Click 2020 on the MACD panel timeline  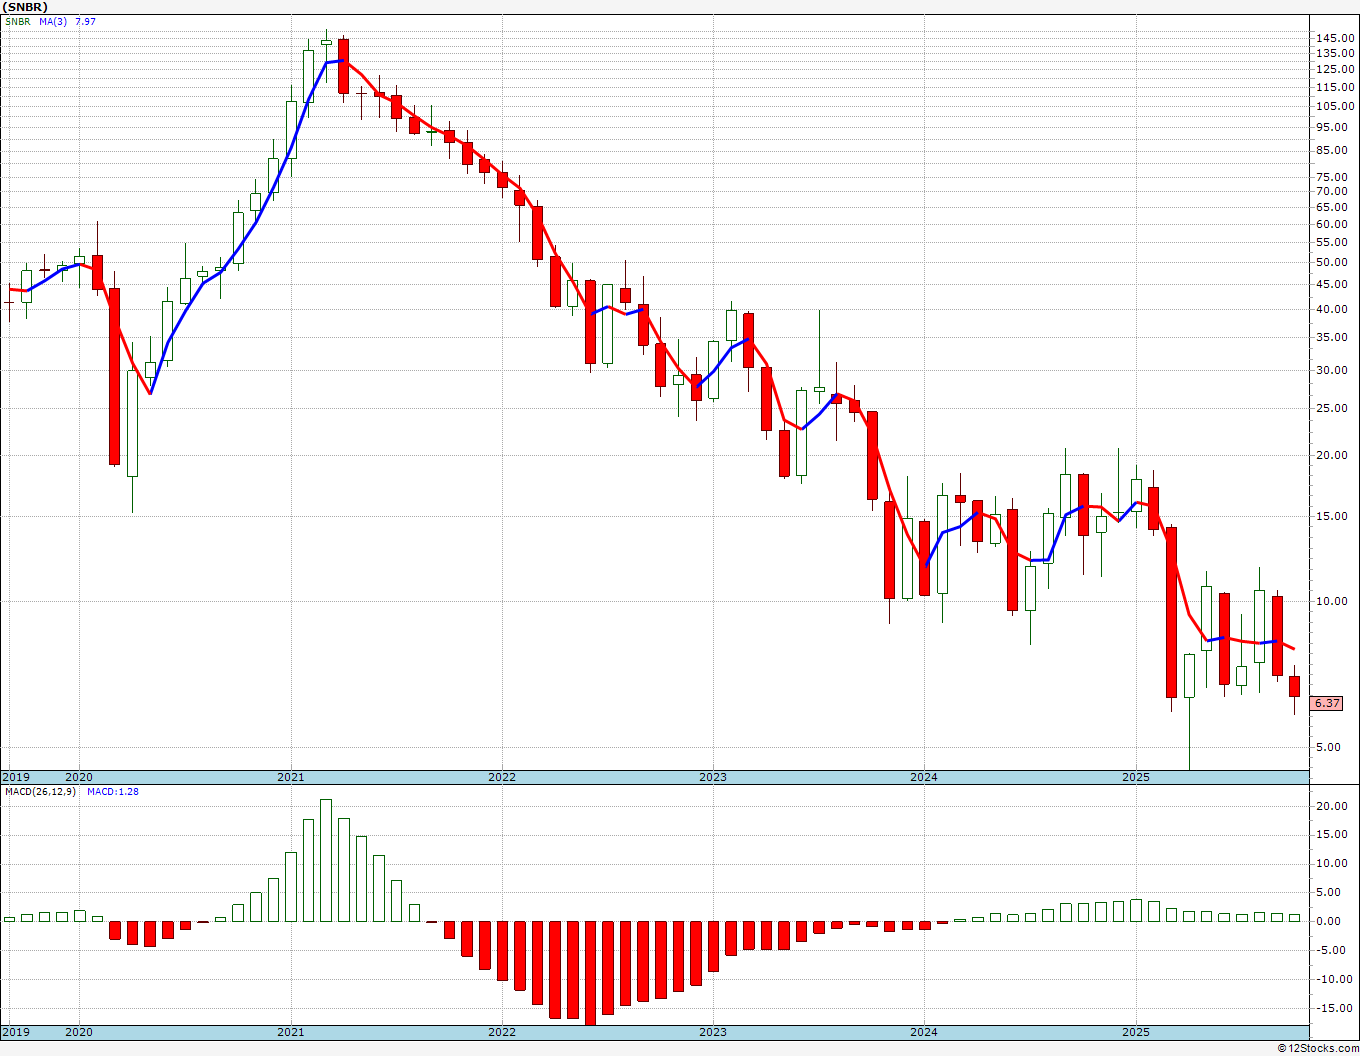pos(79,1032)
